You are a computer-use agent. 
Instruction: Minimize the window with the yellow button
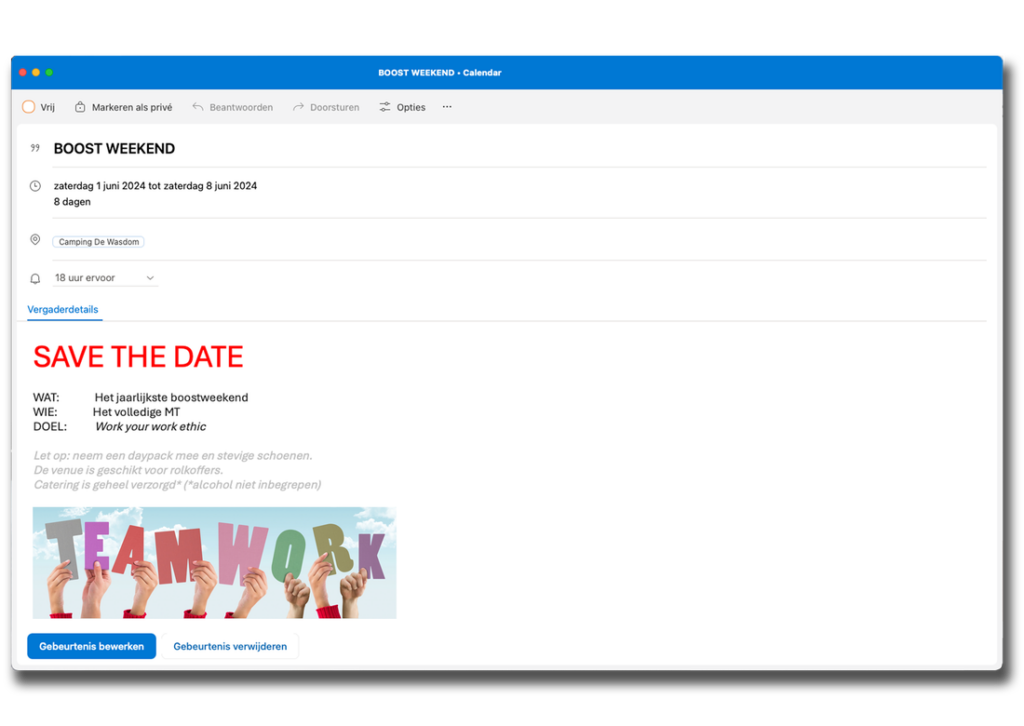36,73
